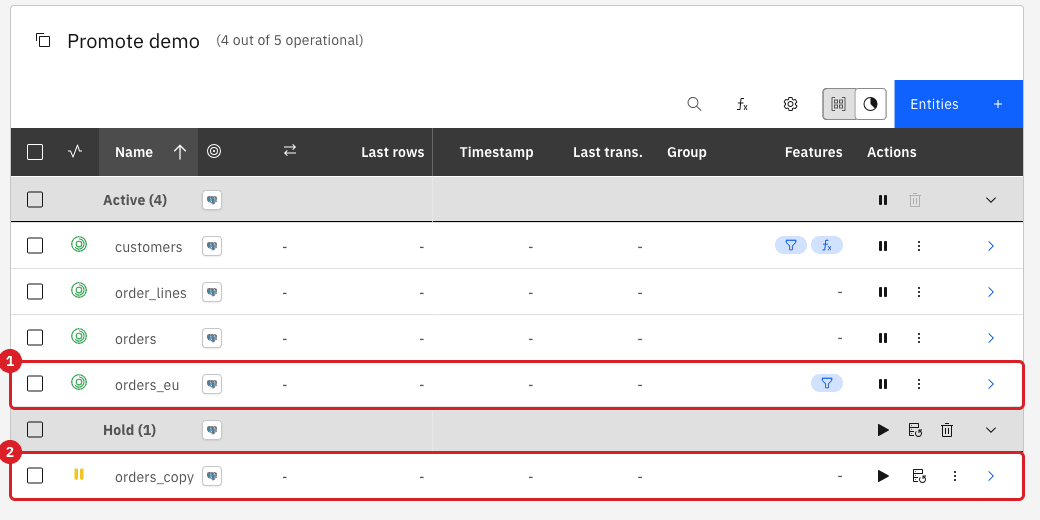Click the Entities button

tap(958, 104)
